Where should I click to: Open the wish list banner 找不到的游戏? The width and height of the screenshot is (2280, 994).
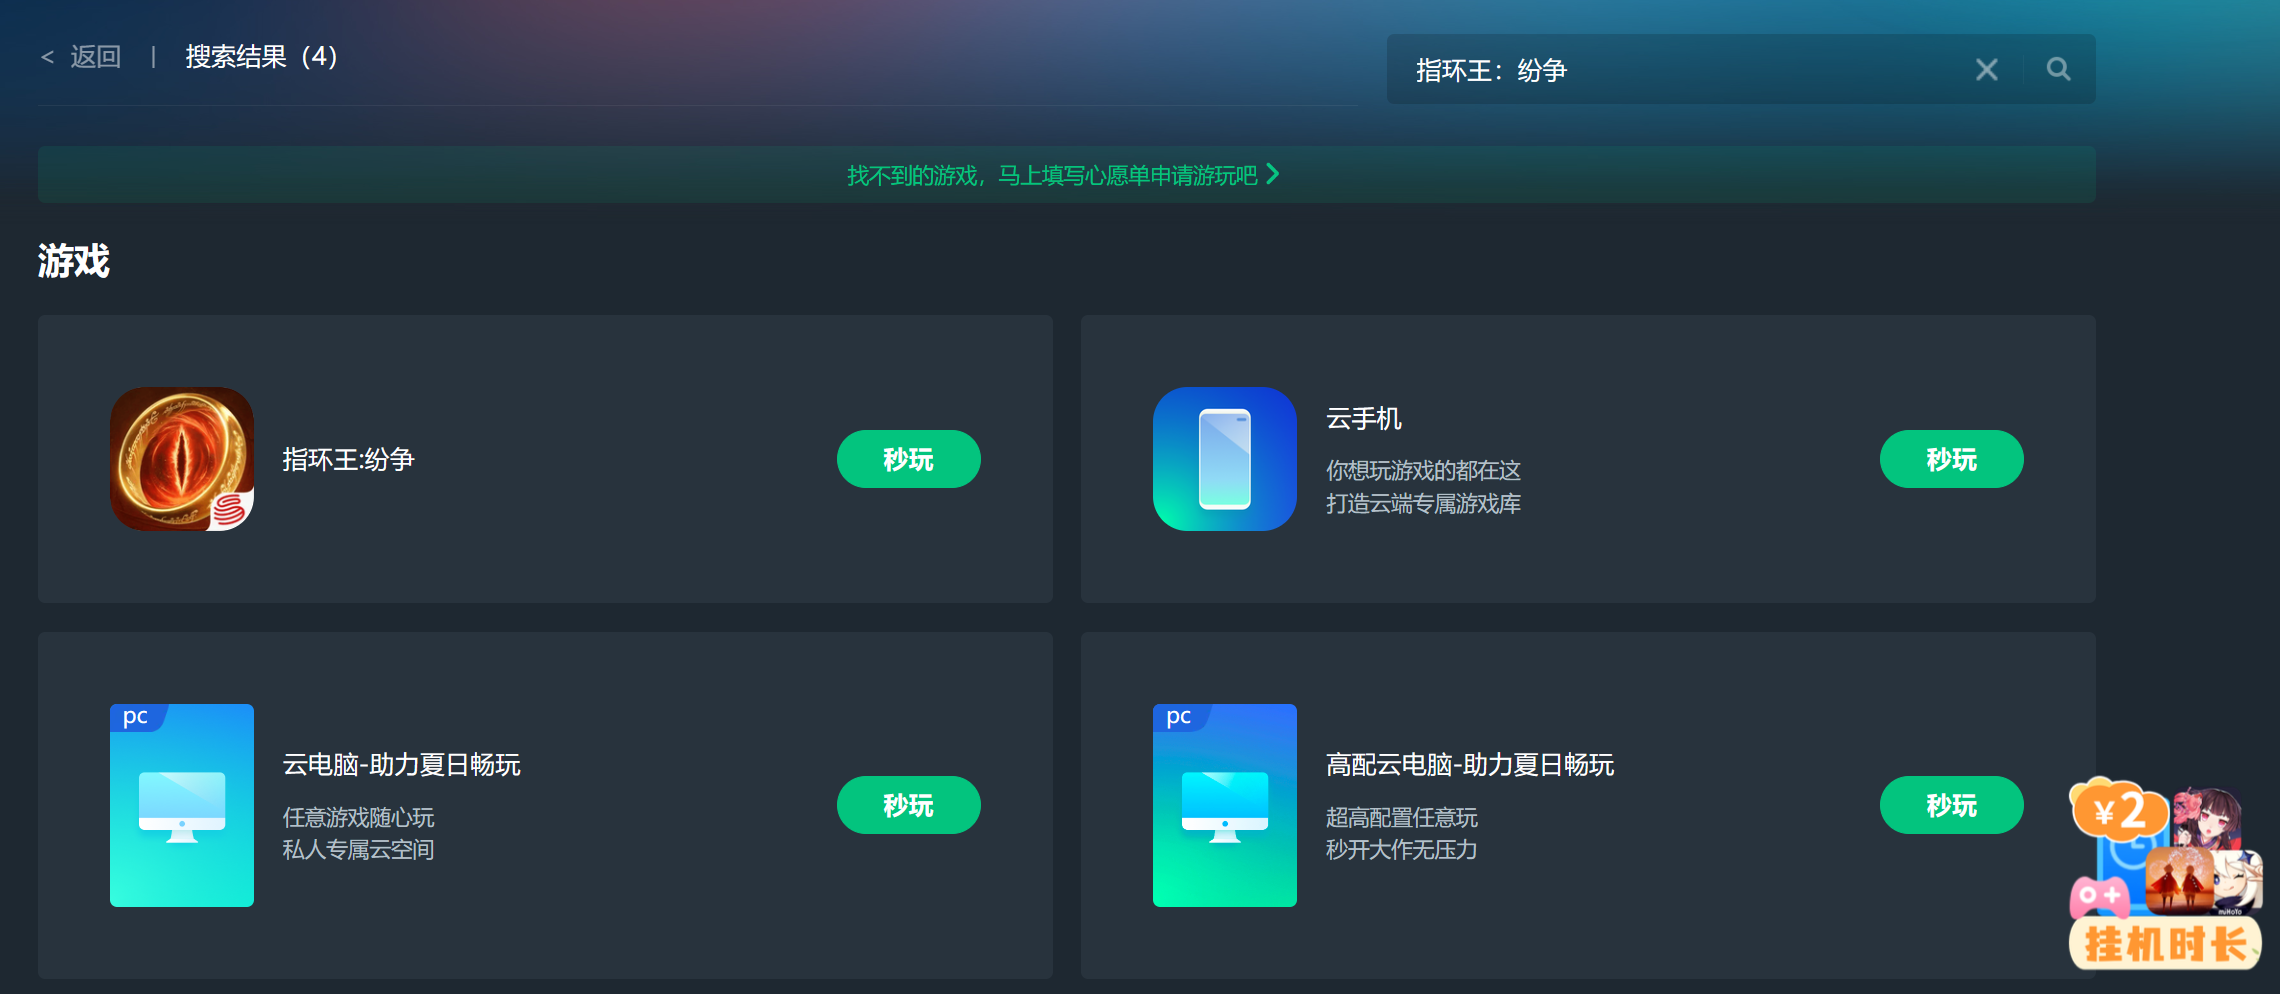[x=1066, y=175]
